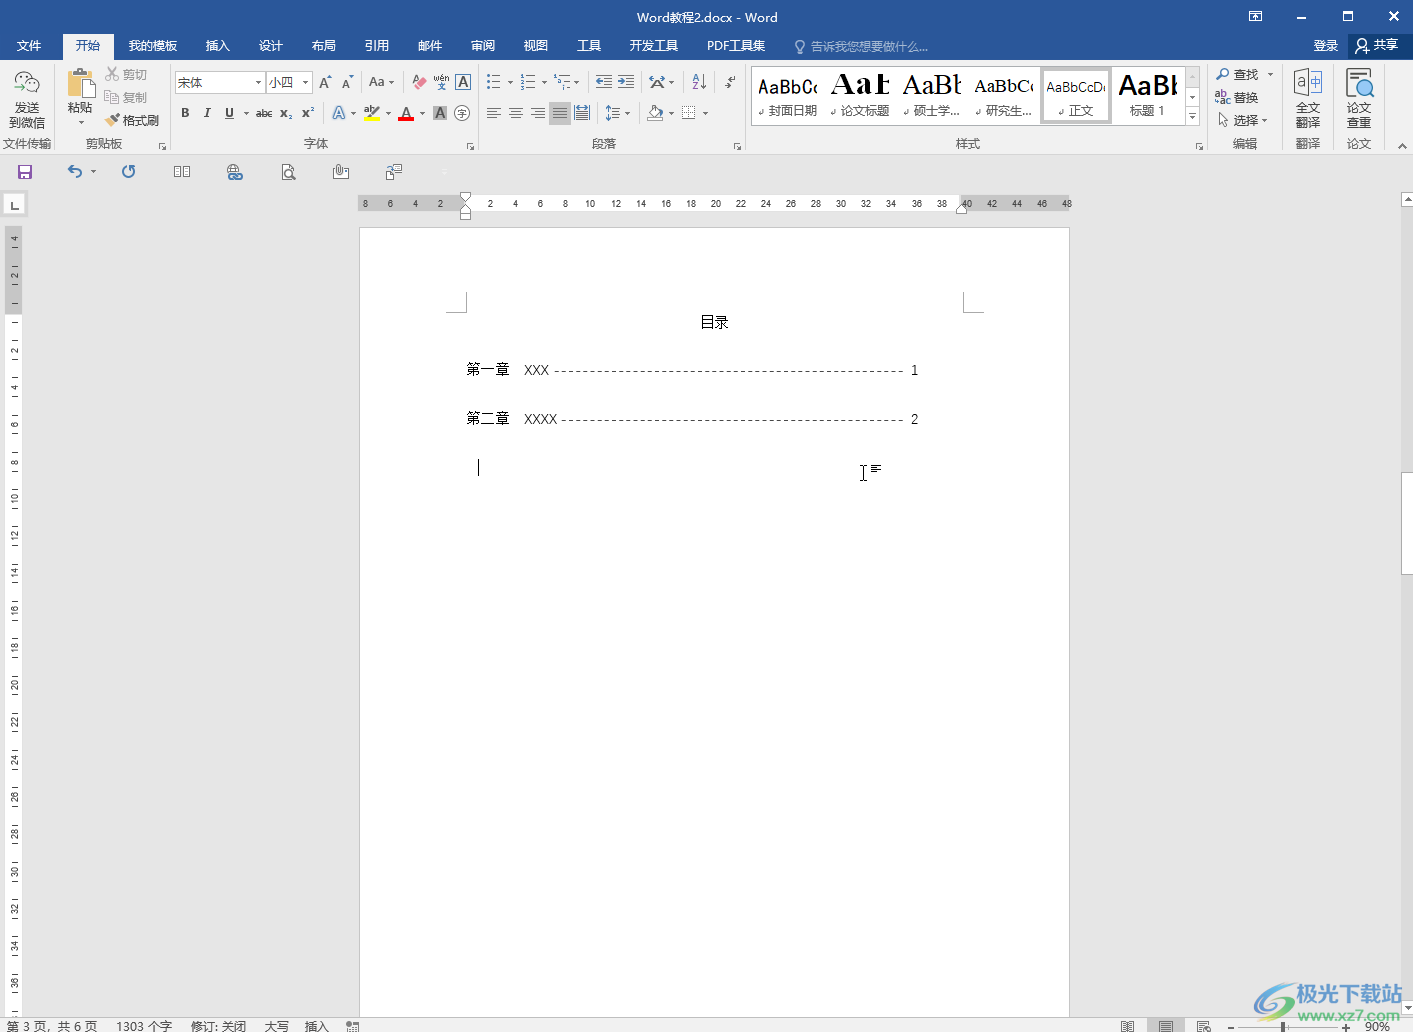
Task: Click the vertical scrollbar thumb
Action: tap(1407, 522)
